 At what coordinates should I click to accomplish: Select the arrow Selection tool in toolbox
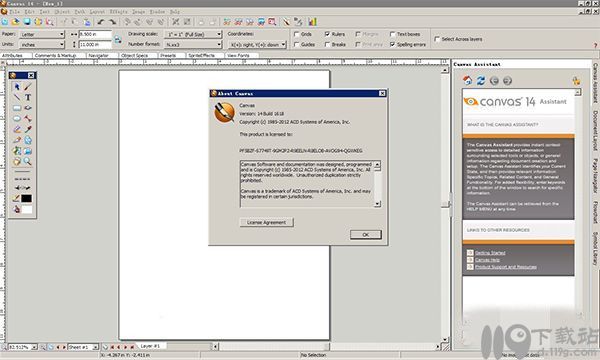point(17,87)
